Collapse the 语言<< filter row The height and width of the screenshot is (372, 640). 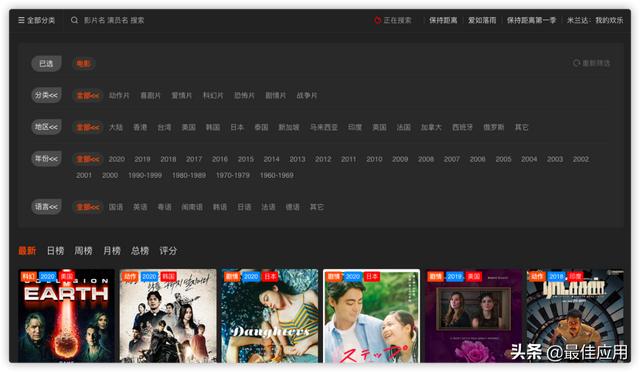[46, 207]
